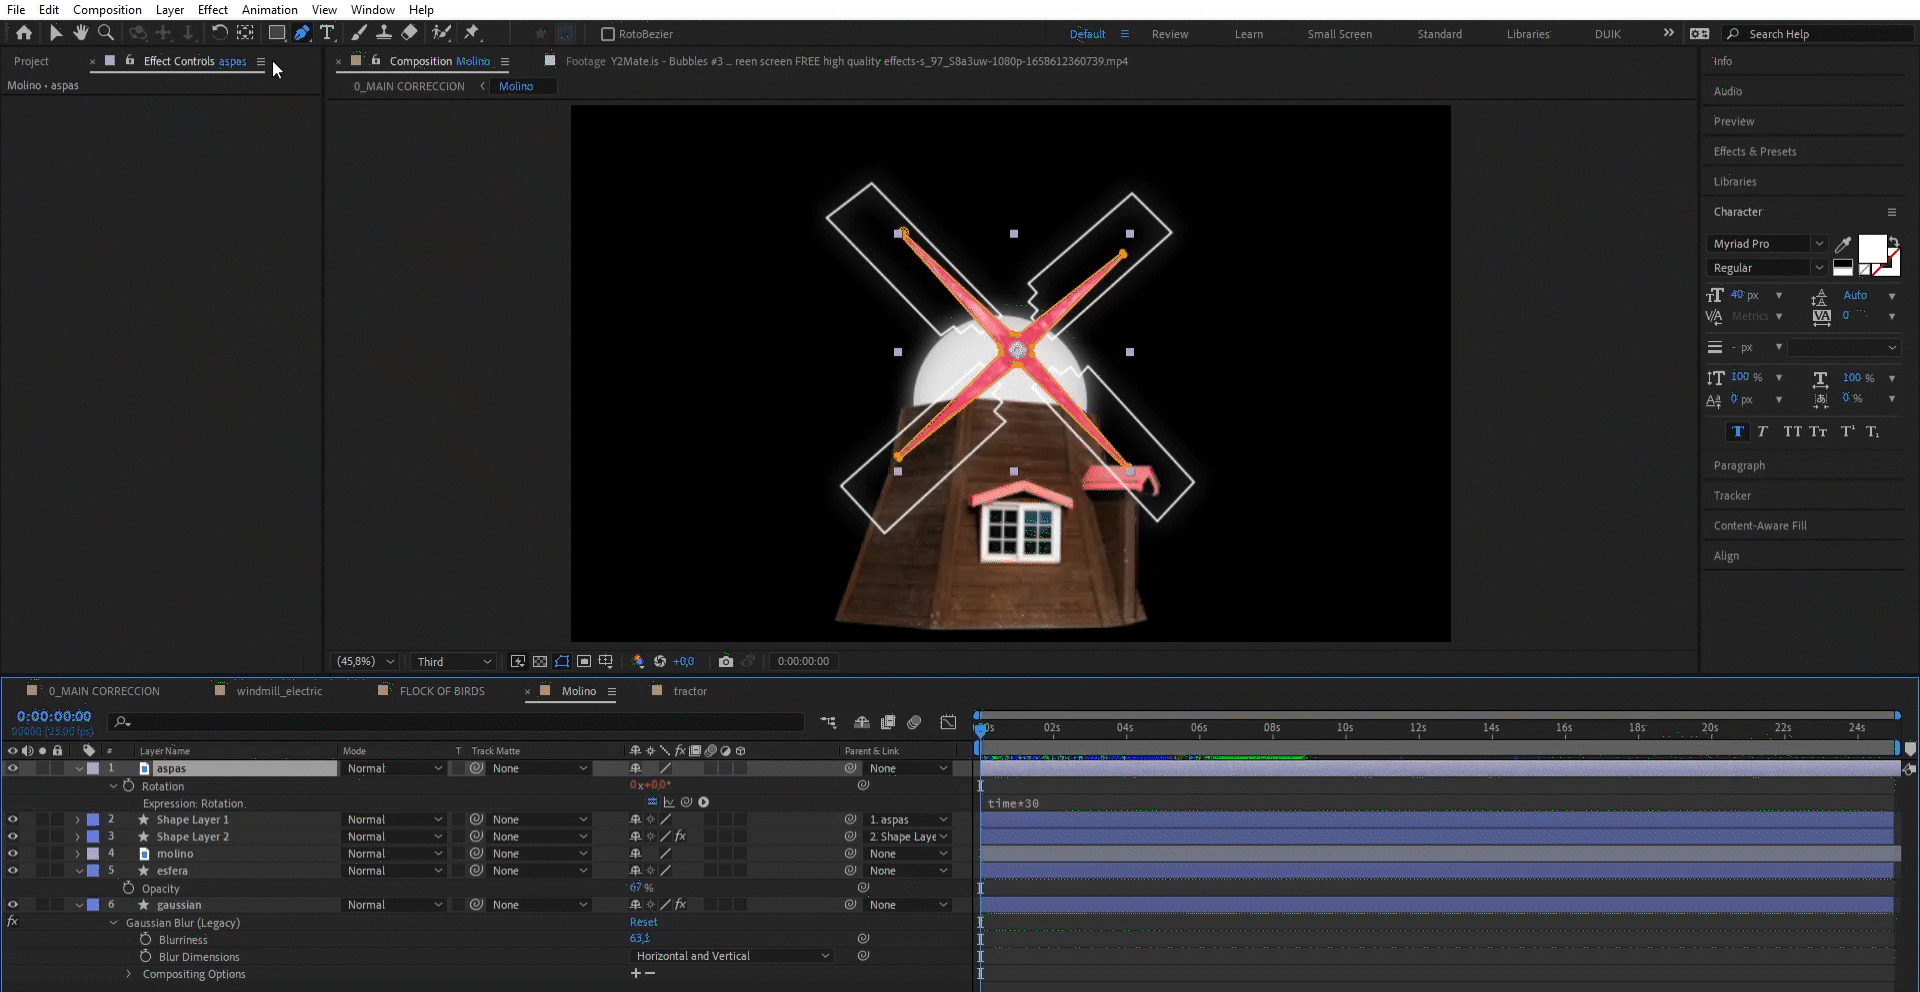
Task: Pick font color with eyedropper icon
Action: (x=1843, y=244)
